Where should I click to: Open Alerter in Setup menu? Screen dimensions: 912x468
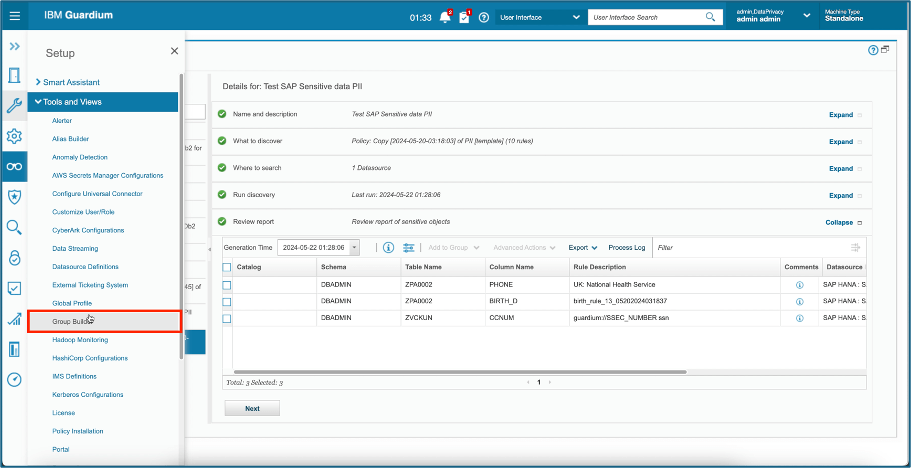(62, 120)
